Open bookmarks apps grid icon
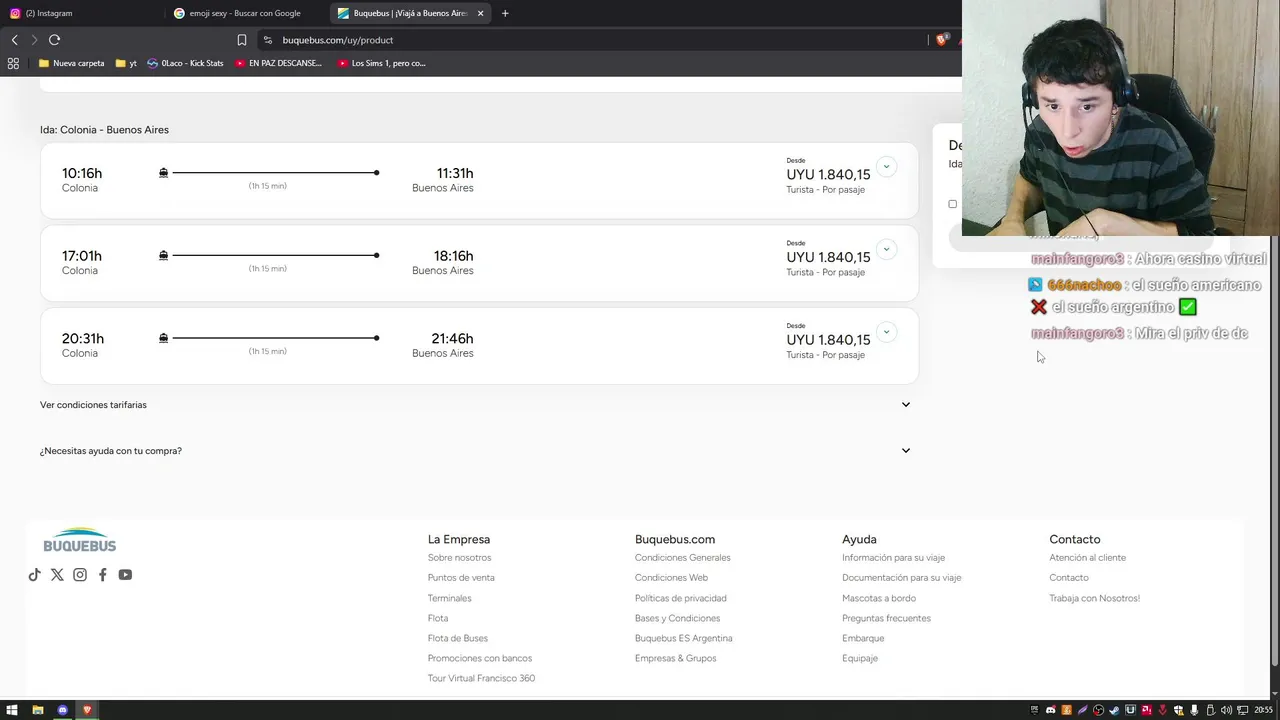This screenshot has width=1280, height=720. coord(13,63)
